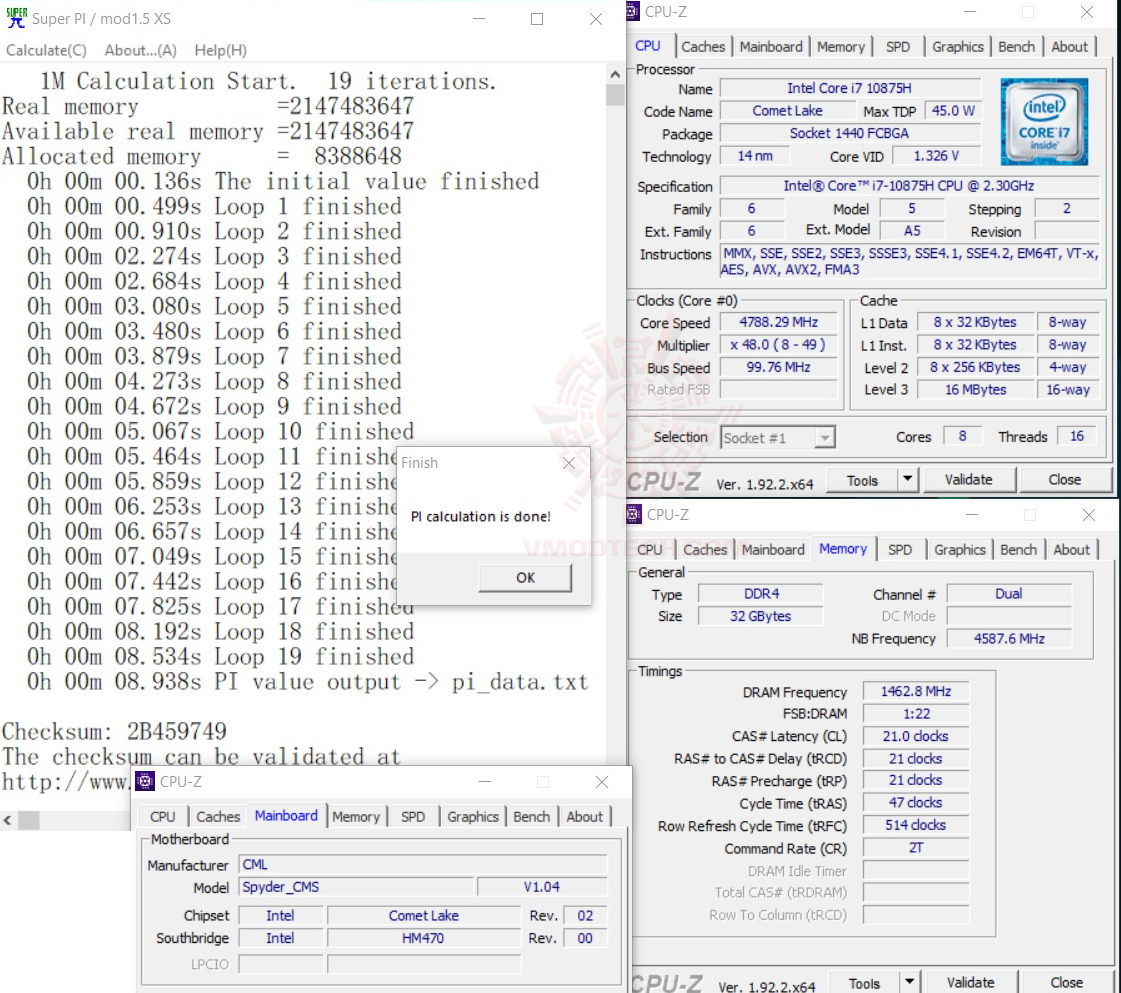Viewport: 1121px width, 993px height.
Task: Open CPU tab in the Mainboard CPU-Z window
Action: (162, 816)
